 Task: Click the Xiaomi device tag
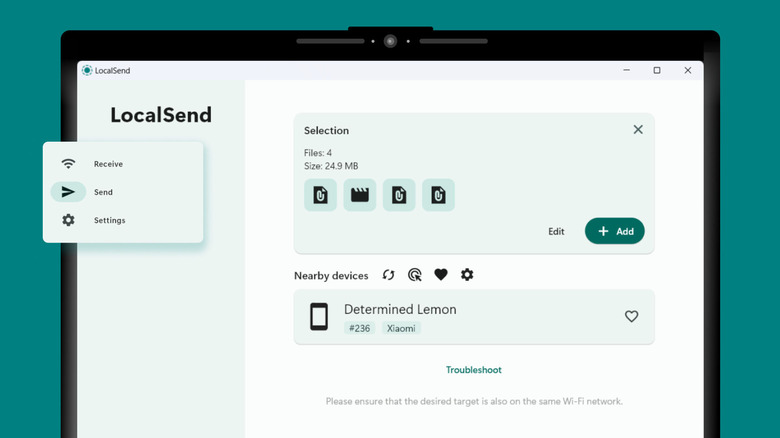point(401,328)
